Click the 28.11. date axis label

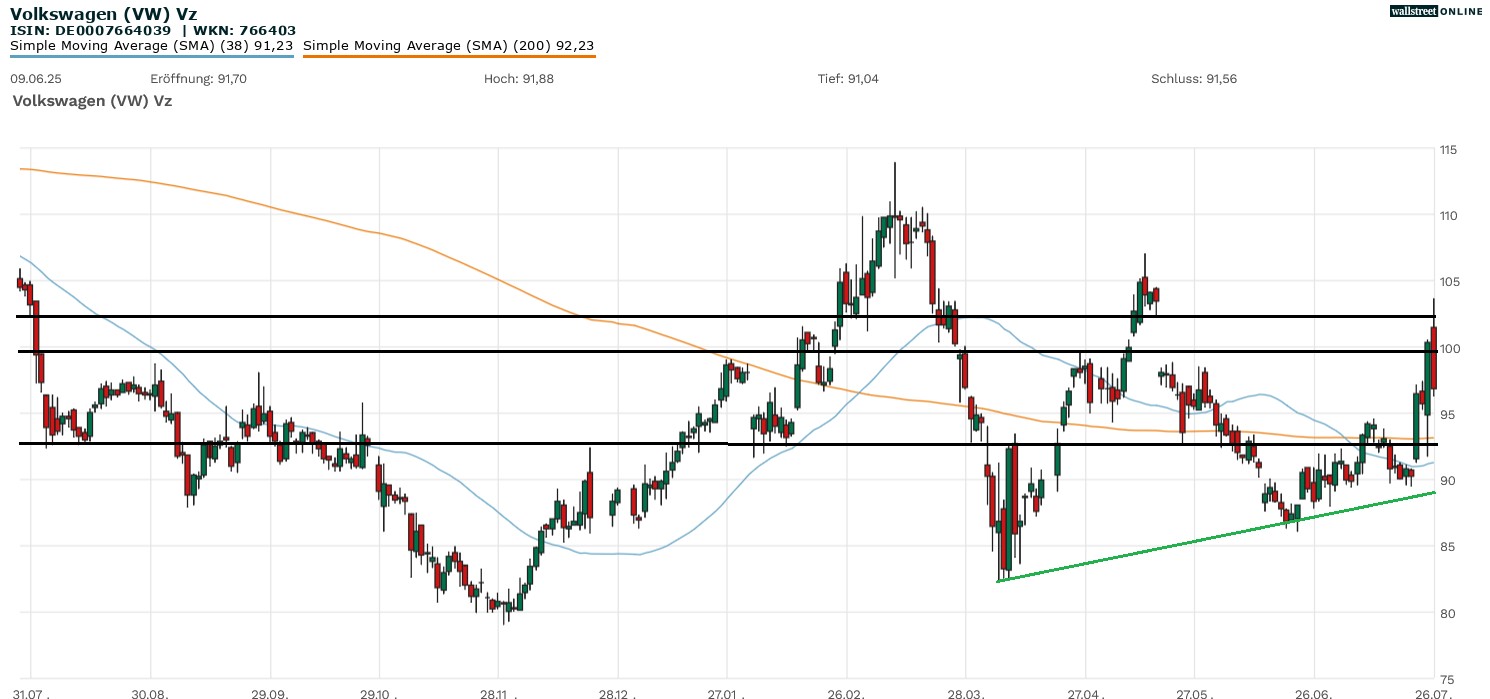(x=498, y=693)
